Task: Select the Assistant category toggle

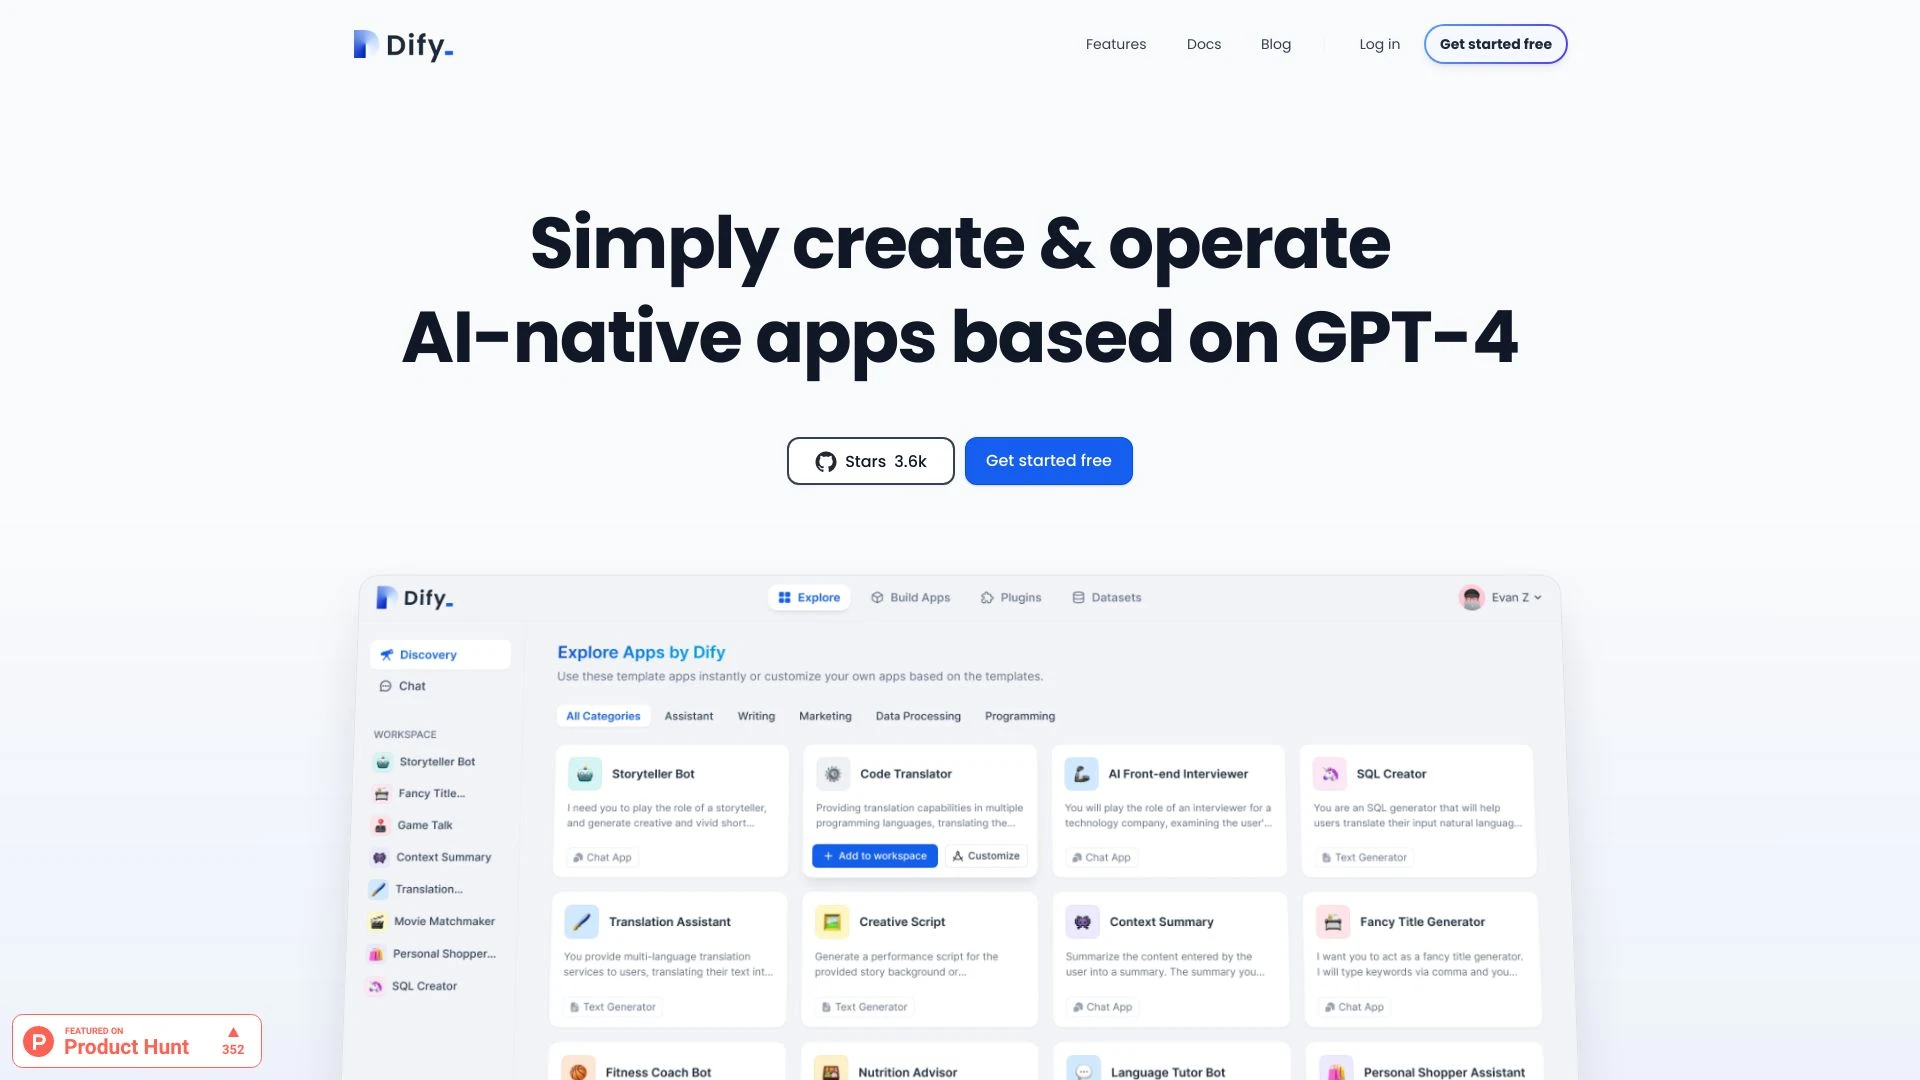Action: tap(688, 716)
